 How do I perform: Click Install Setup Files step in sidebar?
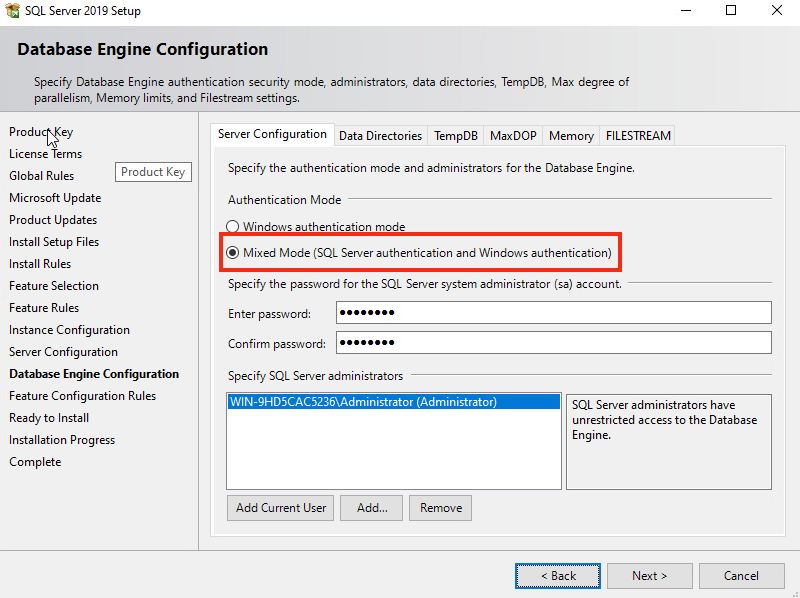[54, 241]
